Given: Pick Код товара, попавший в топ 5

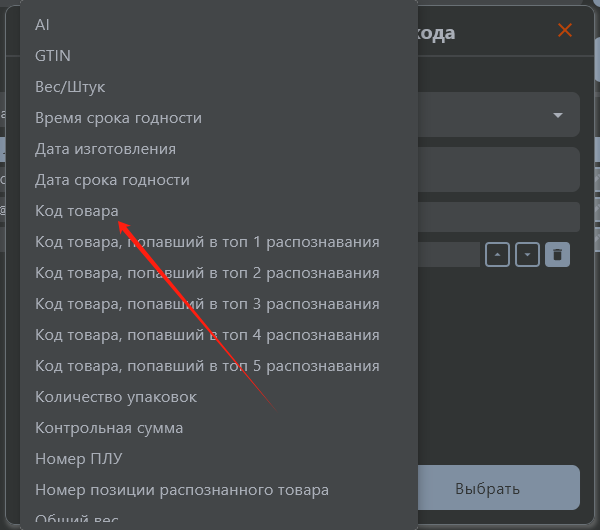Looking at the screenshot, I should coord(207,366).
